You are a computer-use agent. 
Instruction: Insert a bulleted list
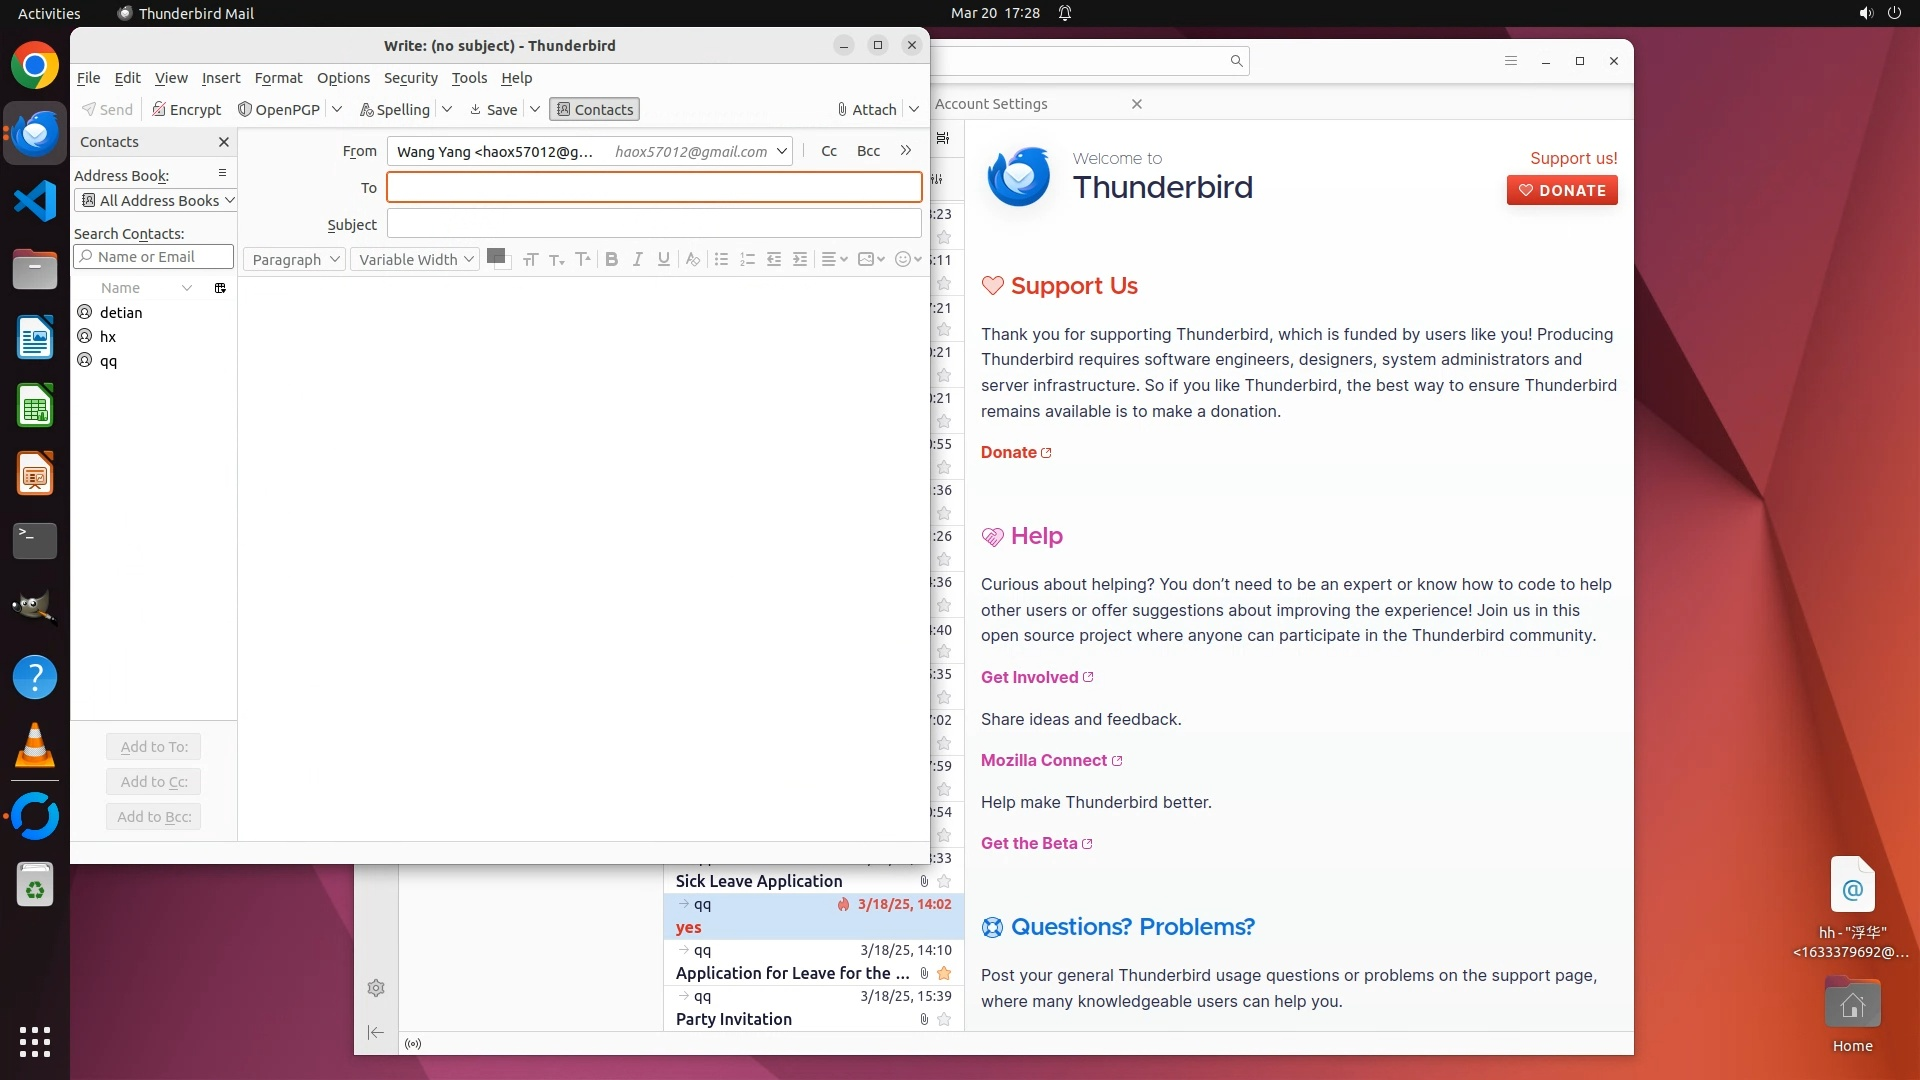721,259
